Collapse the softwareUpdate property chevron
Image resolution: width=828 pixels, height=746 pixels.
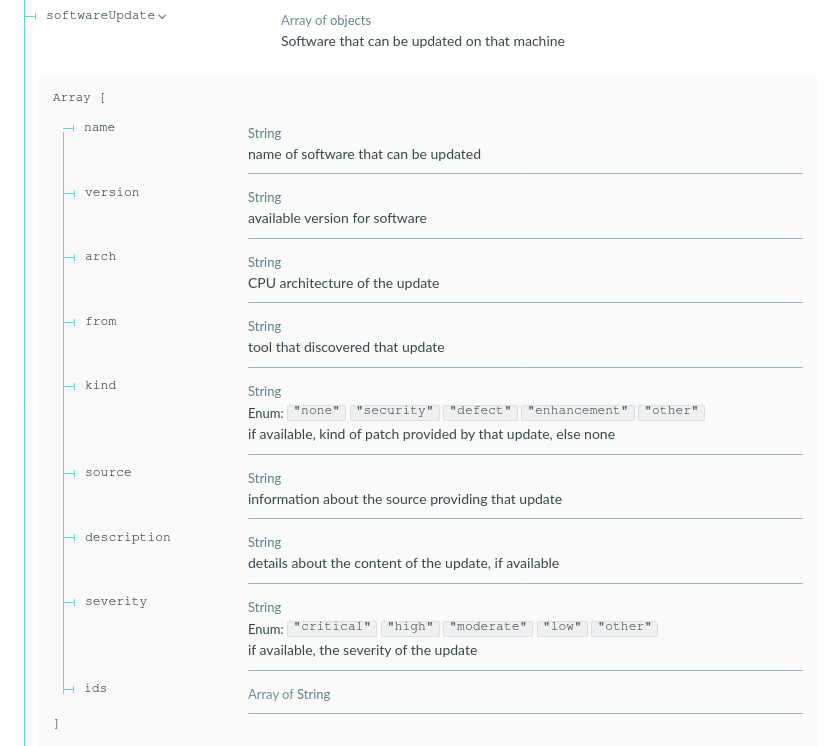tap(163, 16)
